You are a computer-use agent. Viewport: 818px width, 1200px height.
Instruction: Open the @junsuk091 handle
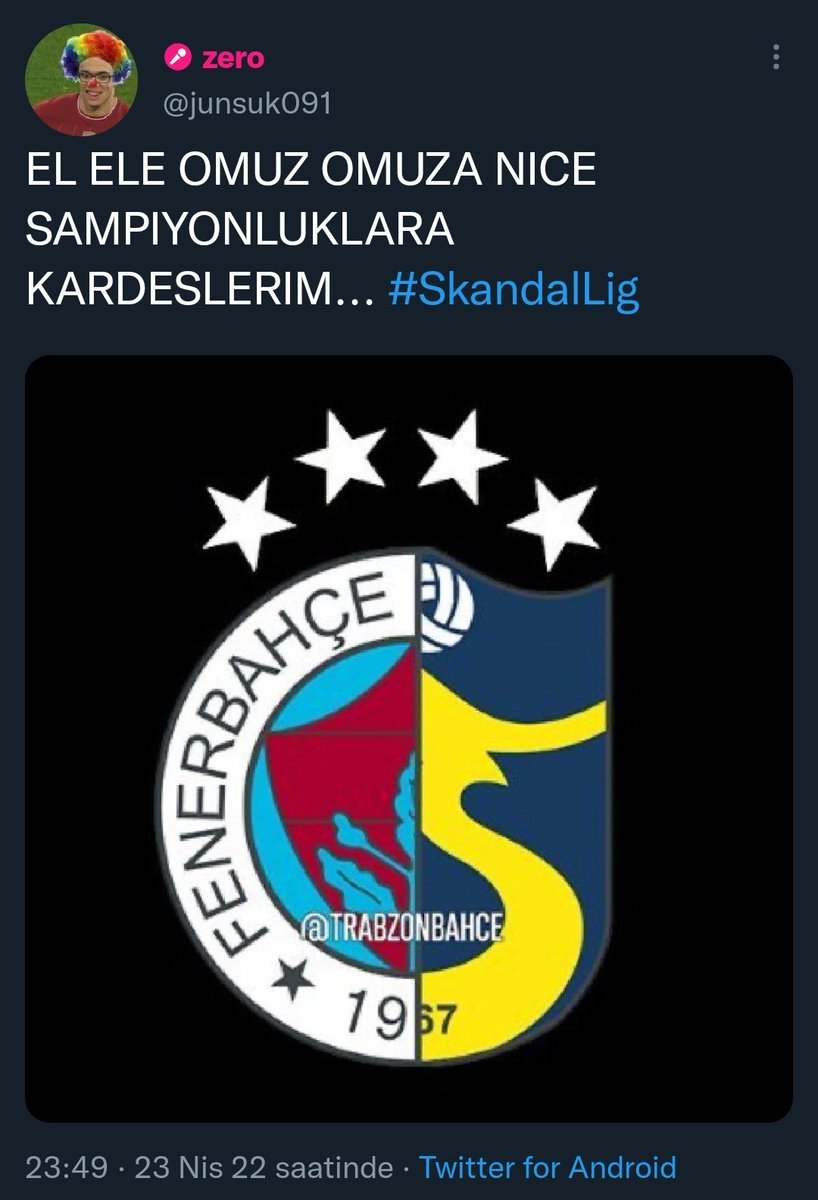[248, 102]
